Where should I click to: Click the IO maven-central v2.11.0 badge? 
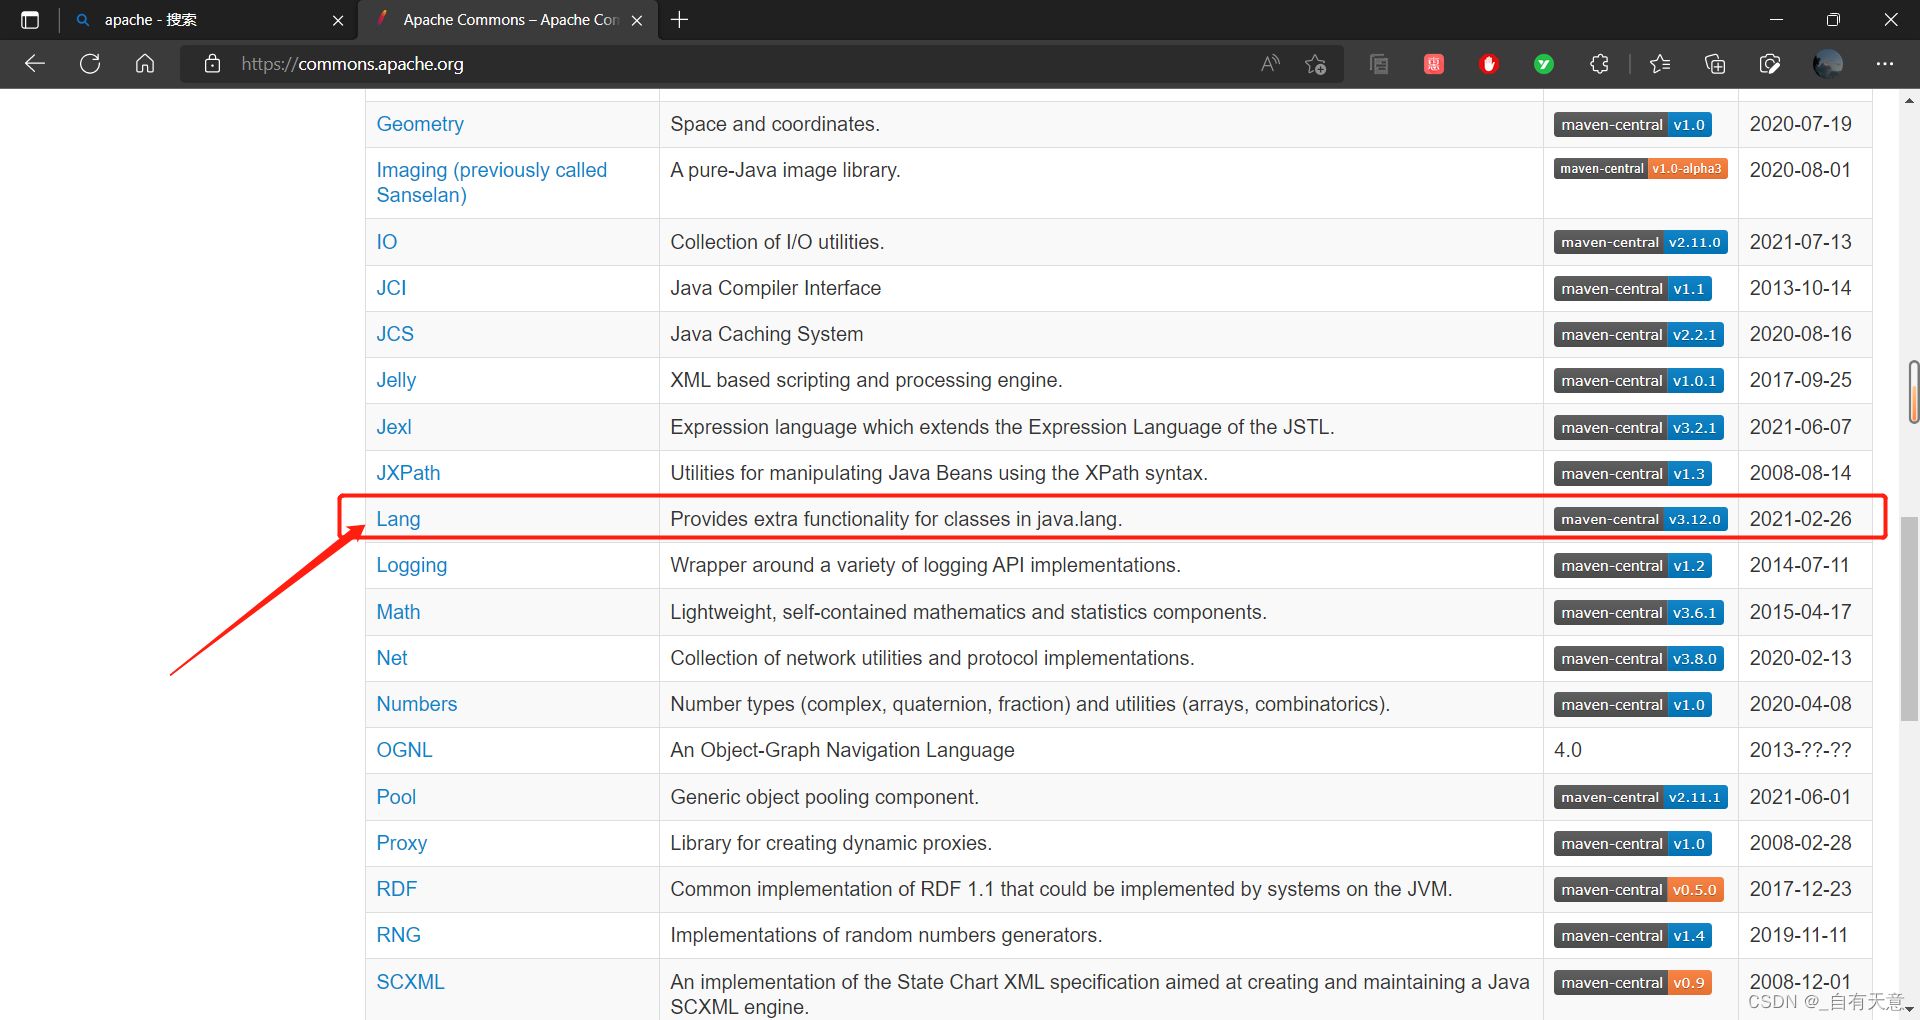click(x=1641, y=242)
